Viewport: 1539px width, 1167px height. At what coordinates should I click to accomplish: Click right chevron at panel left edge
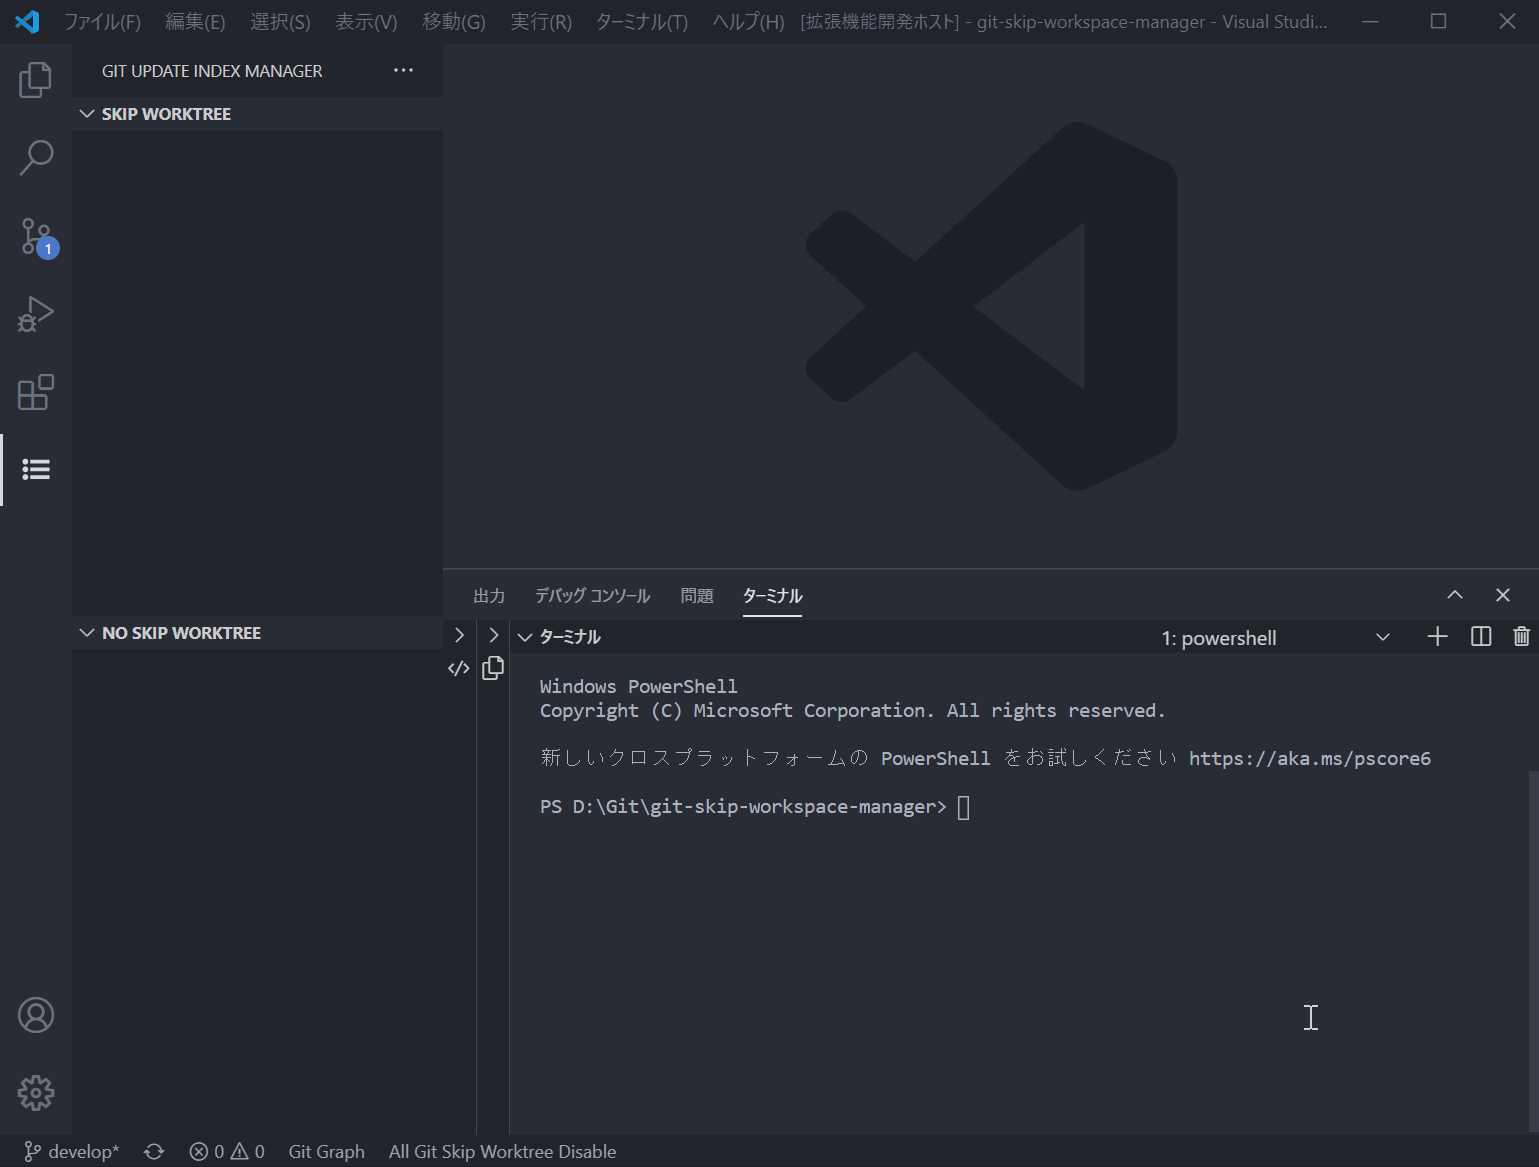click(459, 635)
